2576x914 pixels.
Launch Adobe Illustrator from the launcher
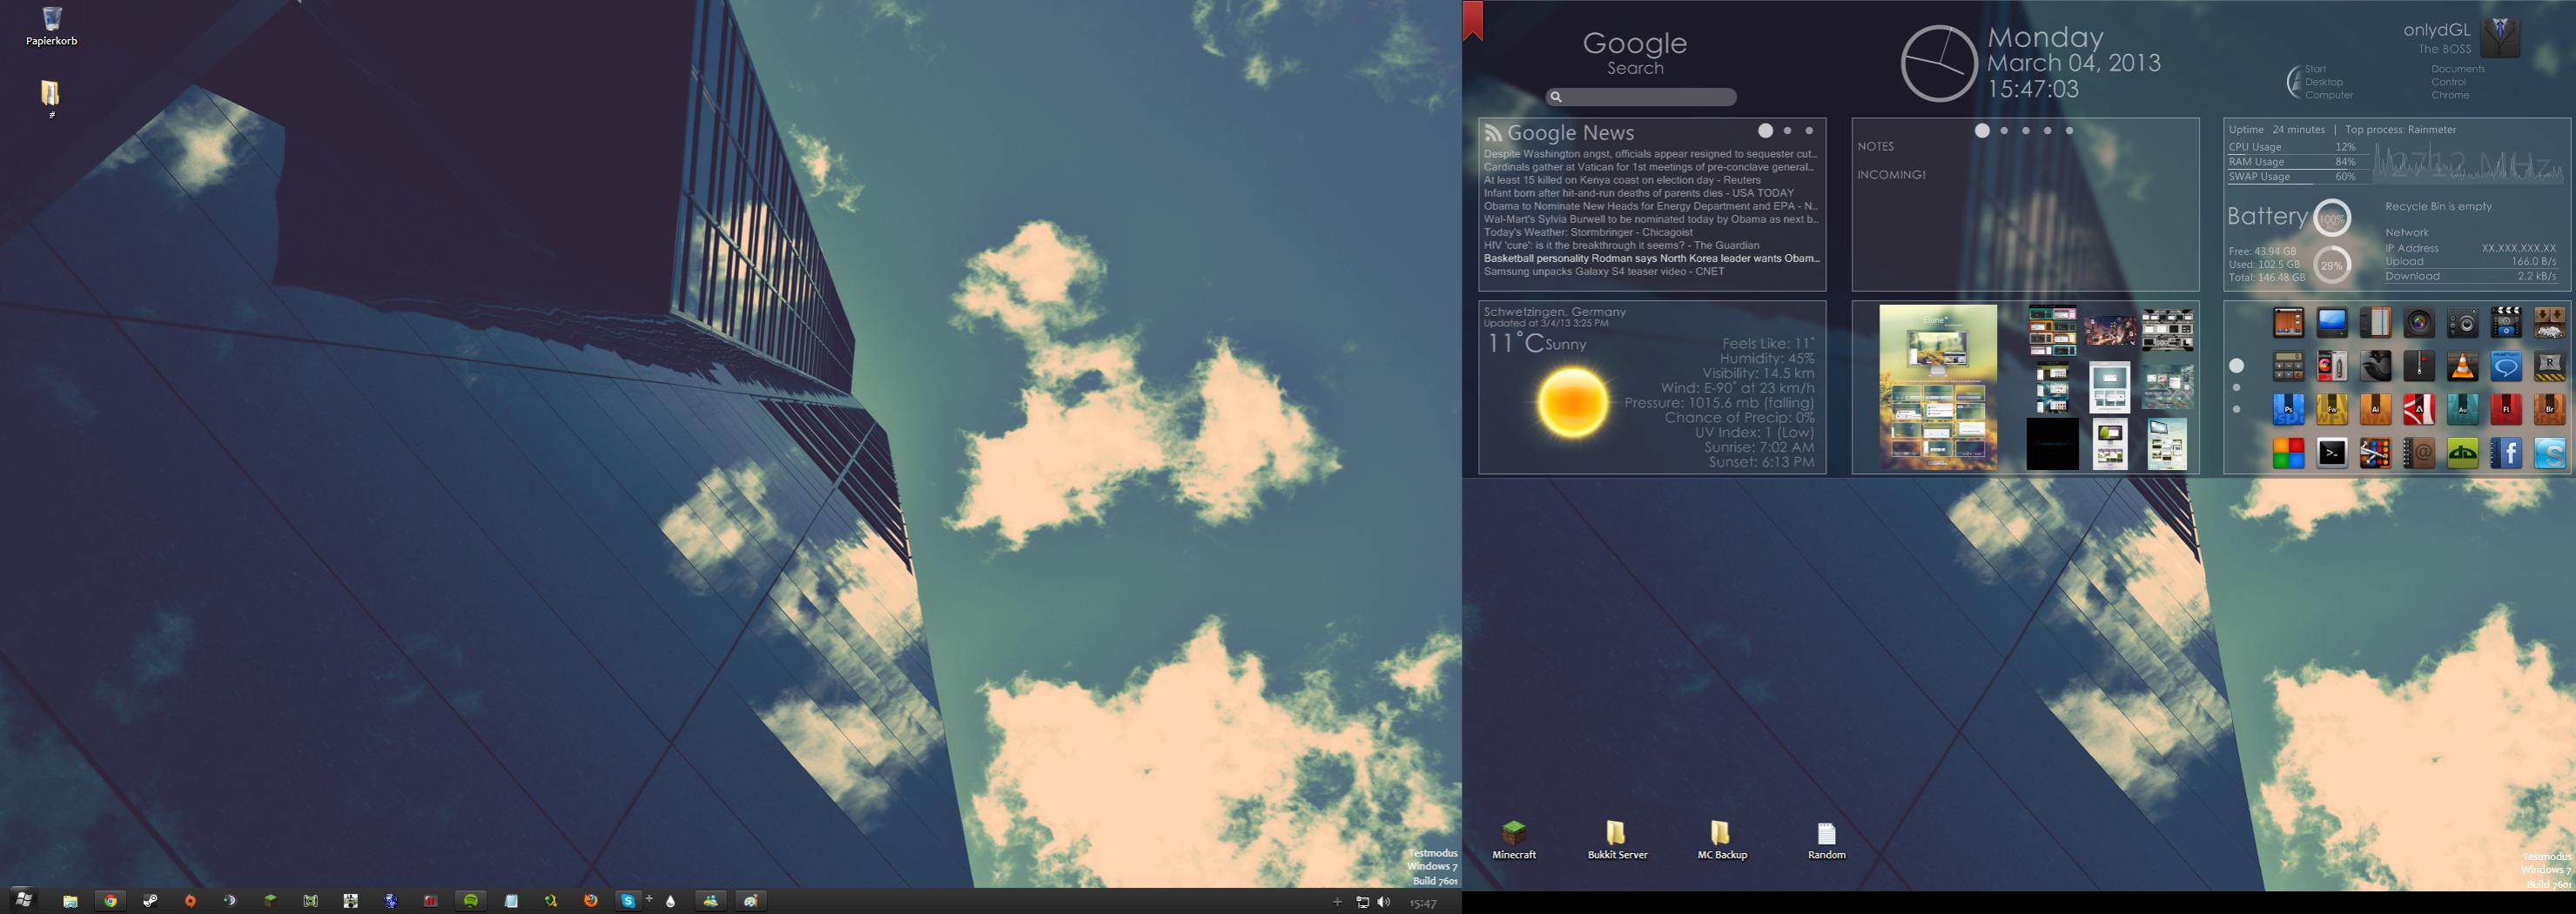[x=2375, y=410]
